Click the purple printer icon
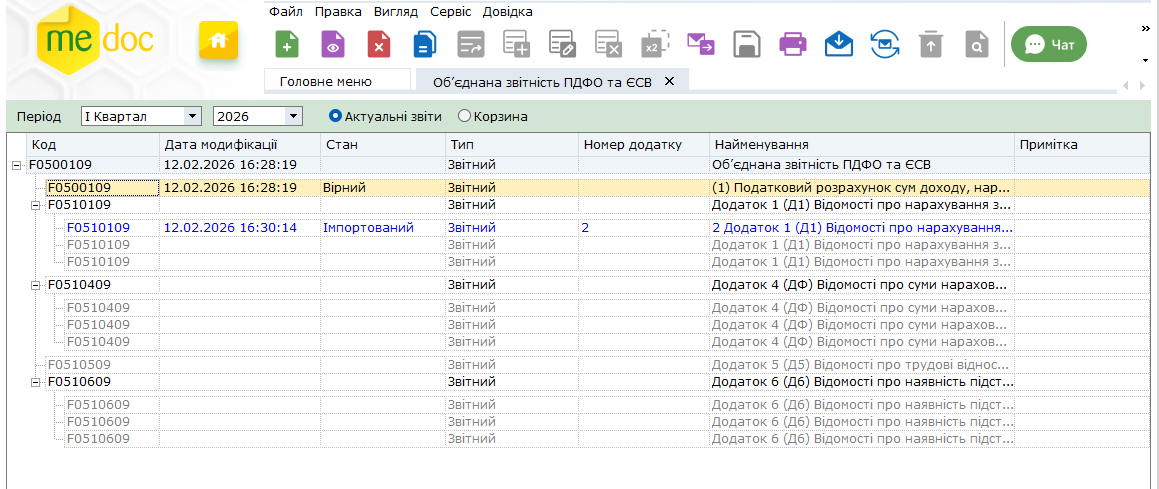The image size is (1159, 489). (792, 45)
